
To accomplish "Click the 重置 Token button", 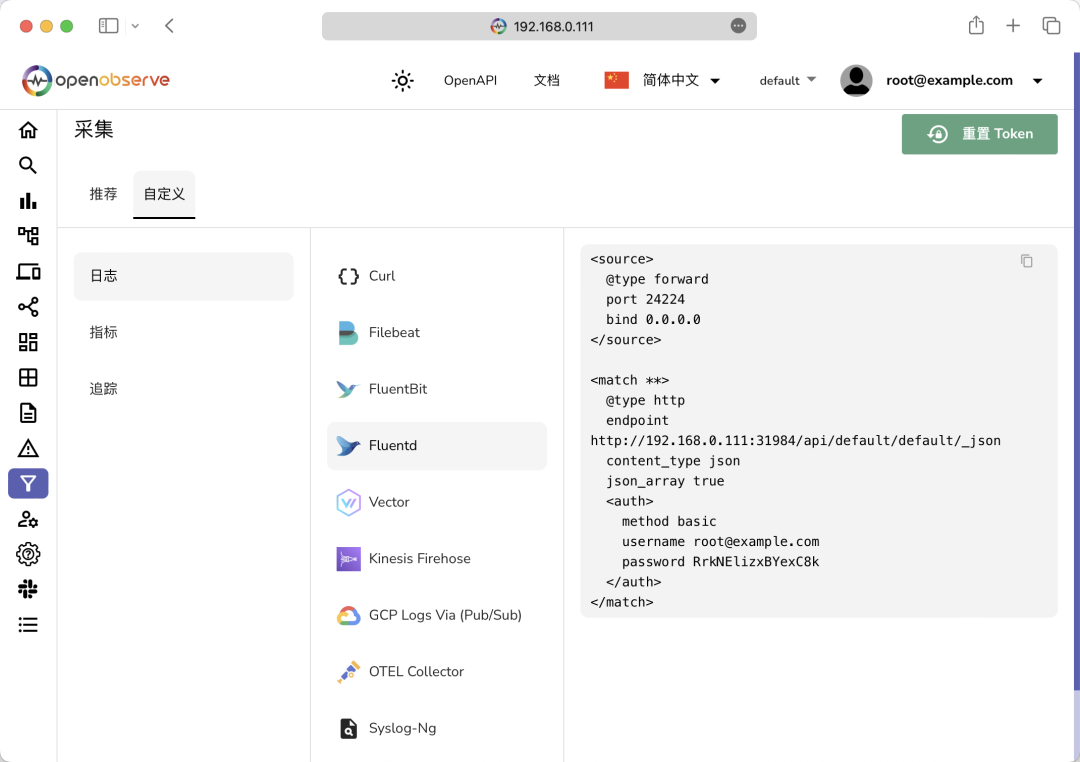I will (979, 133).
